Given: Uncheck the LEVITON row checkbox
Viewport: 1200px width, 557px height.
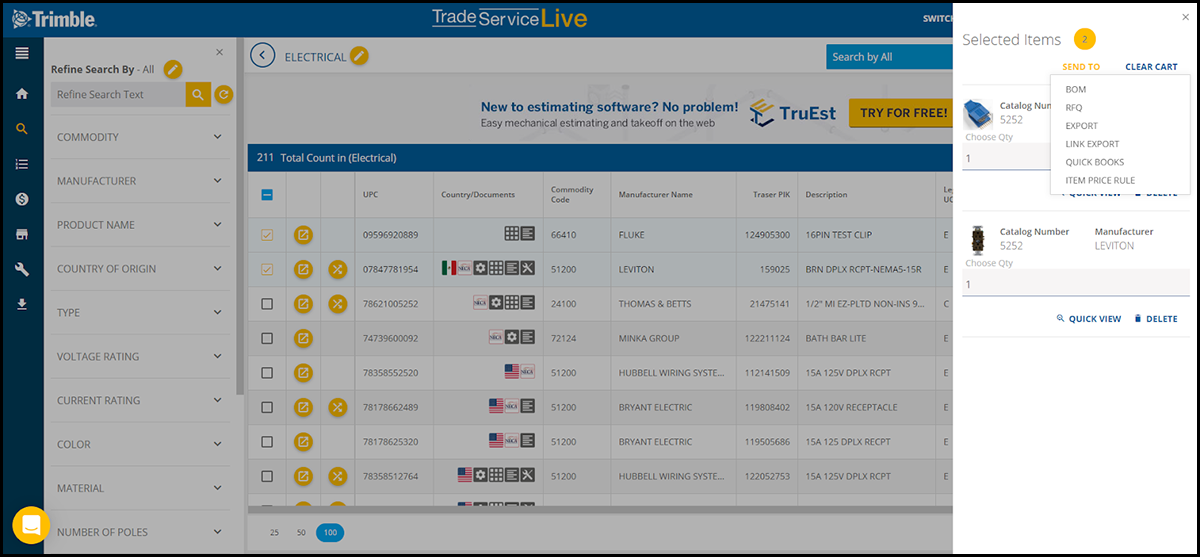Looking at the screenshot, I should tap(267, 269).
